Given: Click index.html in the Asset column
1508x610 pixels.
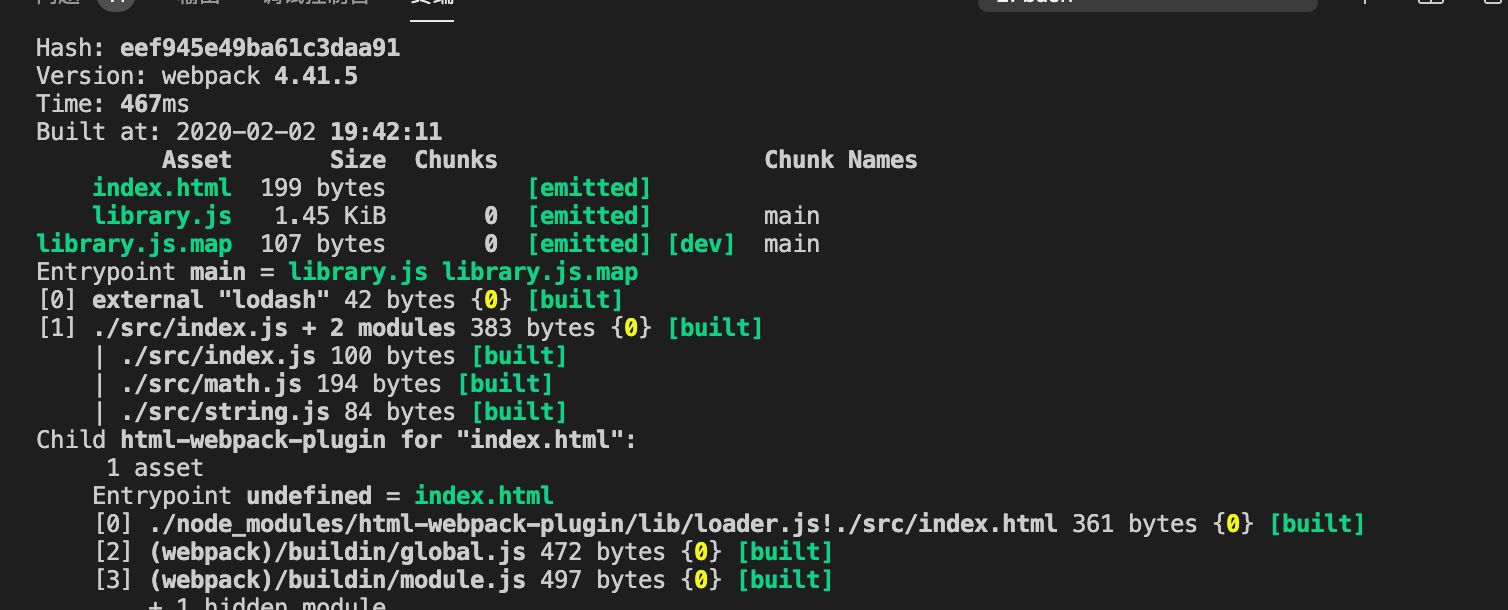Looking at the screenshot, I should [162, 188].
